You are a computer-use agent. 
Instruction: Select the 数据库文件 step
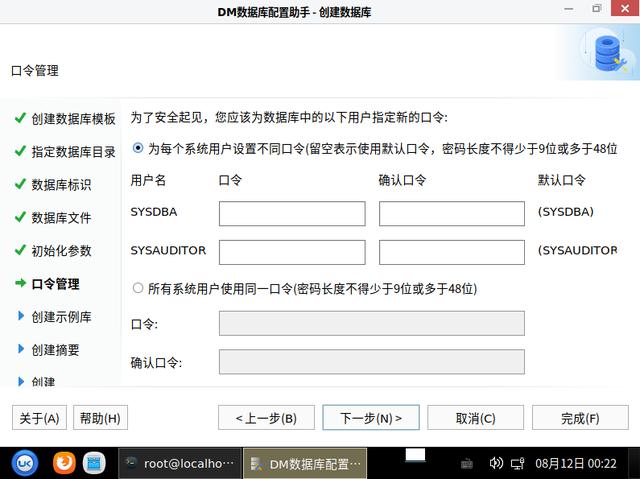click(61, 218)
